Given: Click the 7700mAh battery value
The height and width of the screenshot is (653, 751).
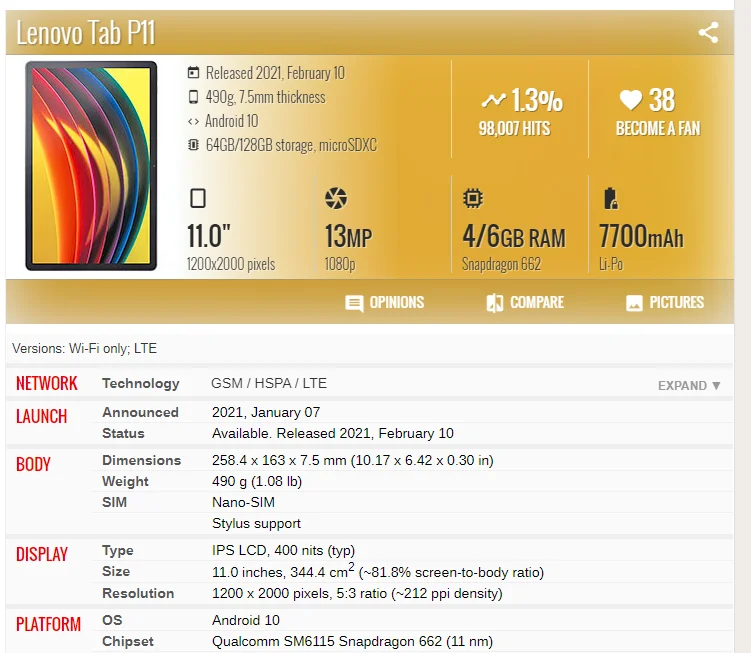Looking at the screenshot, I should (x=641, y=236).
